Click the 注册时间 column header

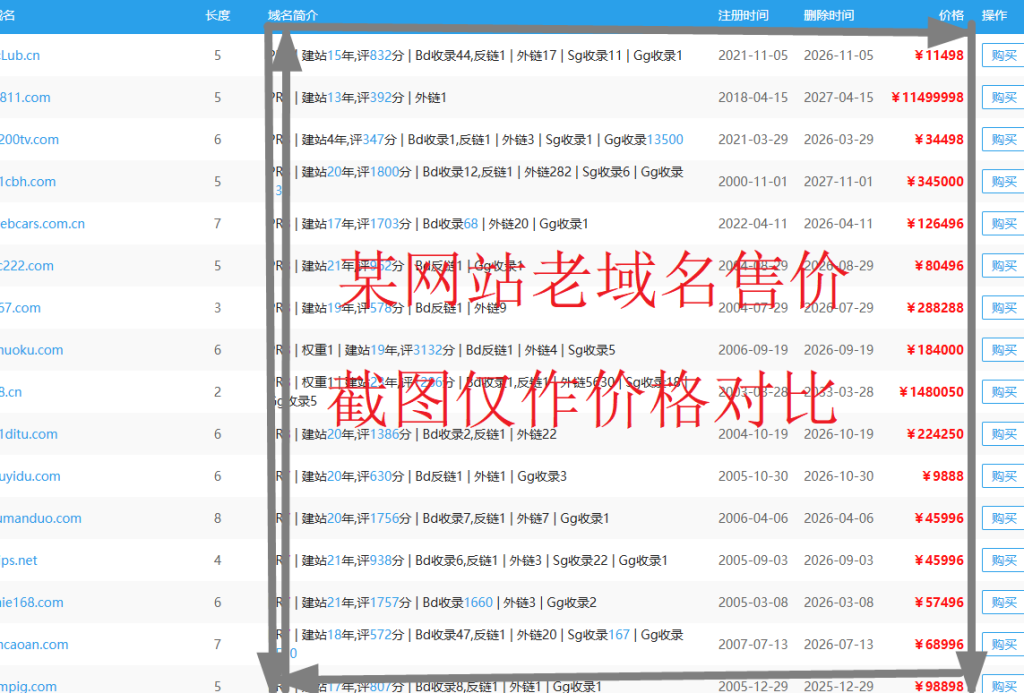[x=743, y=16]
